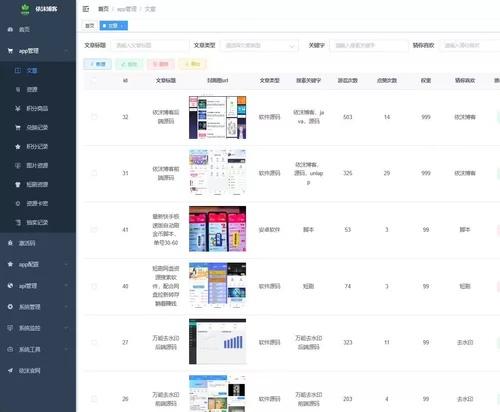Focus the 关键字 search input
This screenshot has width=500, height=412.
(x=369, y=45)
